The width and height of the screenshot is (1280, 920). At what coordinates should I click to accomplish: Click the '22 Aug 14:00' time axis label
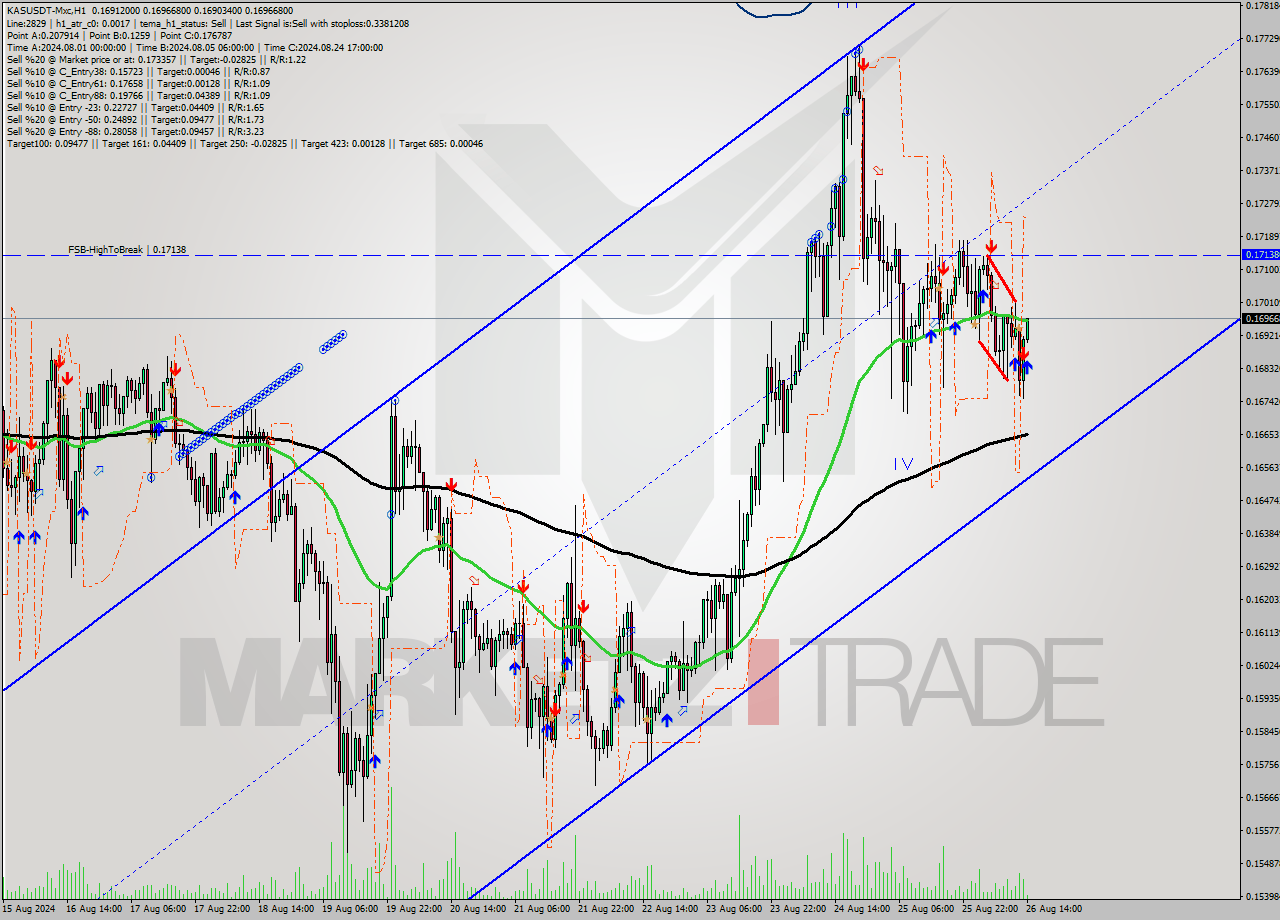670,909
